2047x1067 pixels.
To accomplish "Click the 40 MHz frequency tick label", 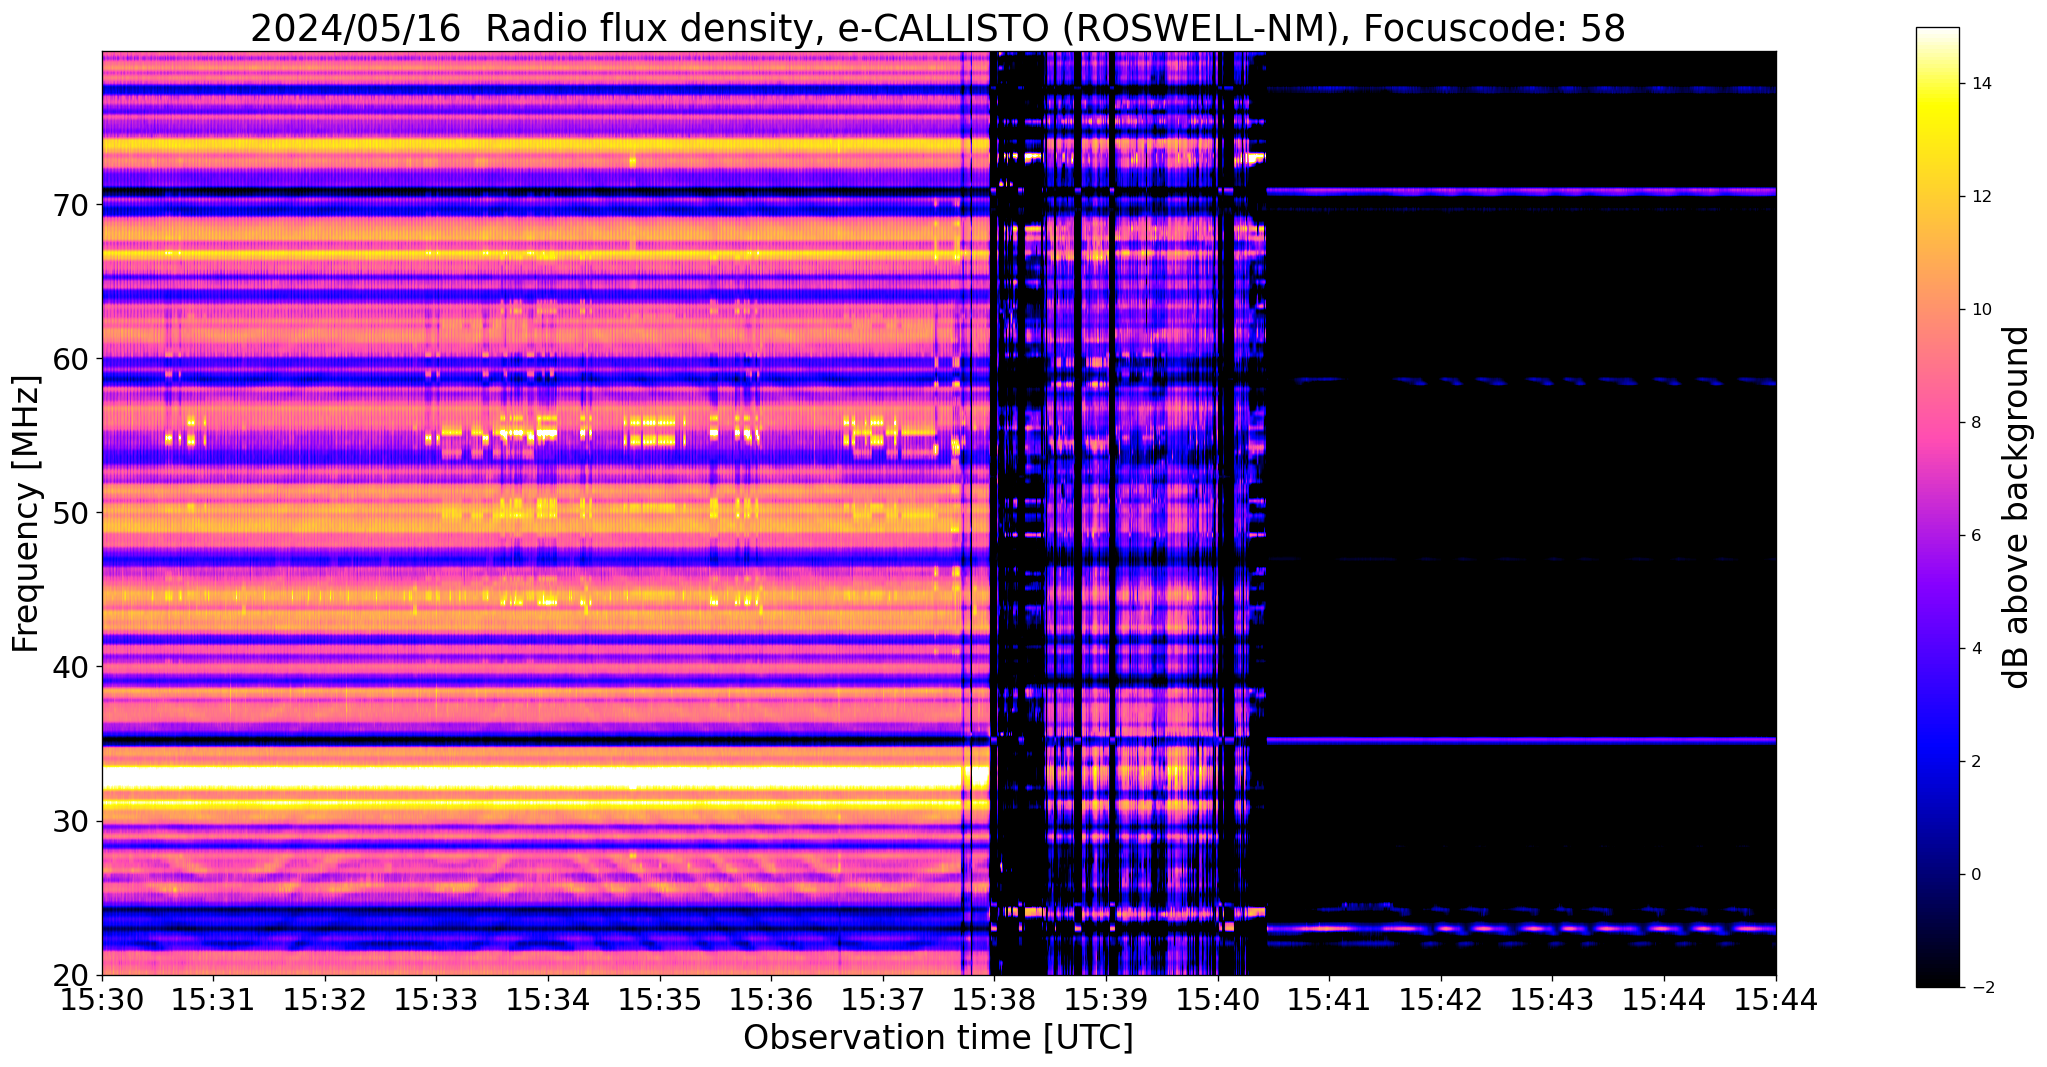I will (73, 666).
